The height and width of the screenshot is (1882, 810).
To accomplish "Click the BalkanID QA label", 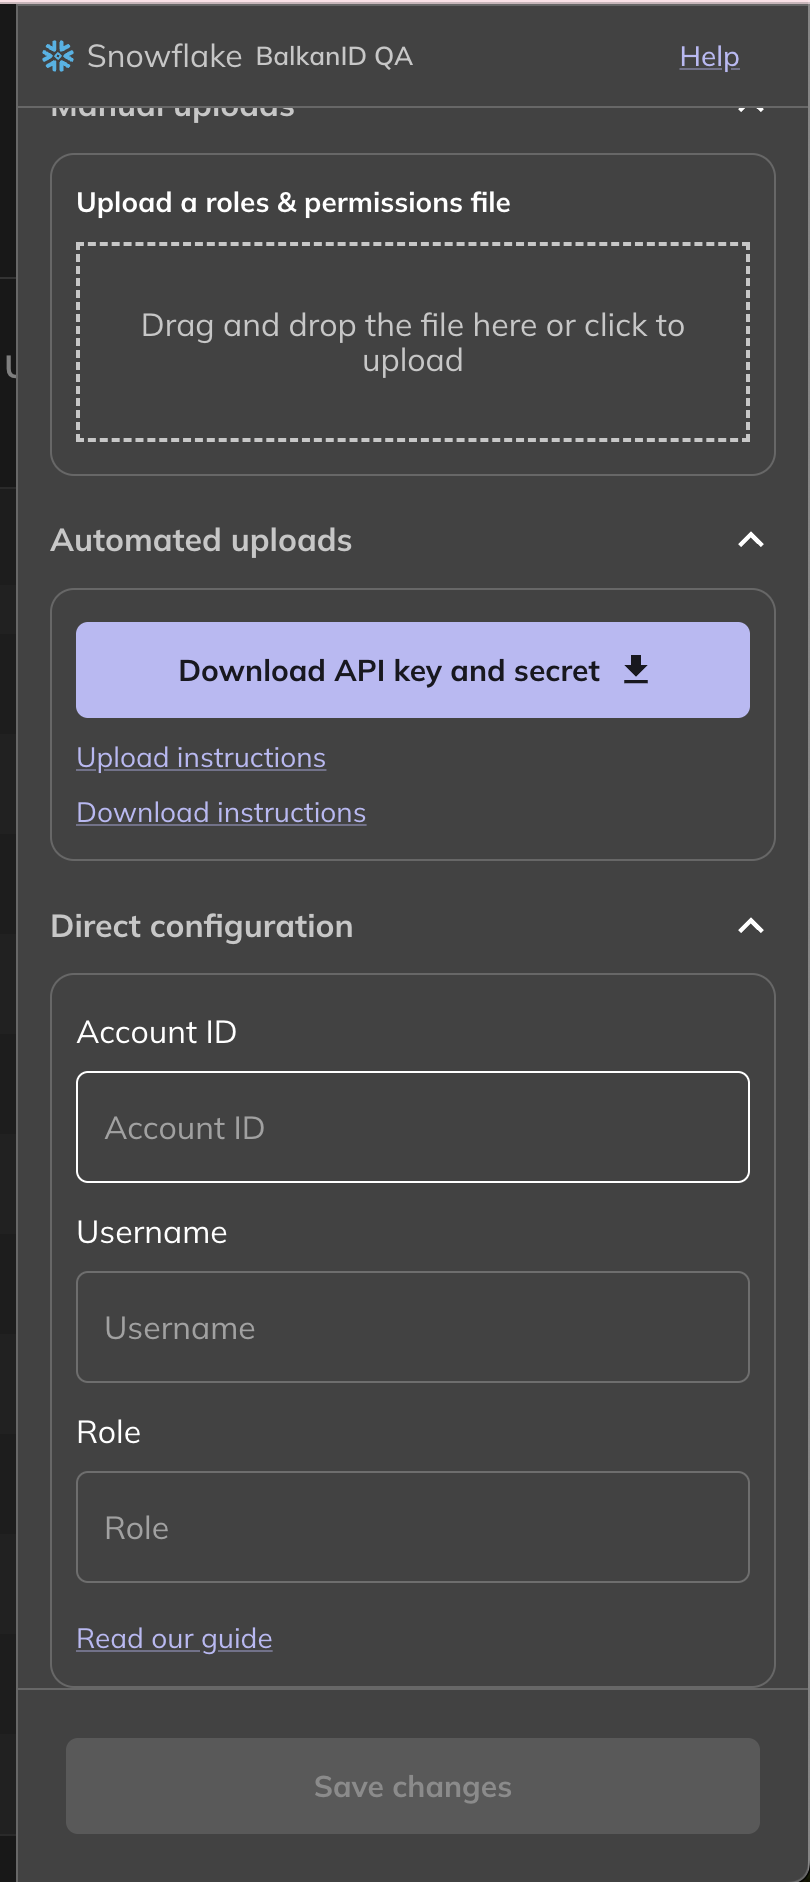I will tap(334, 57).
